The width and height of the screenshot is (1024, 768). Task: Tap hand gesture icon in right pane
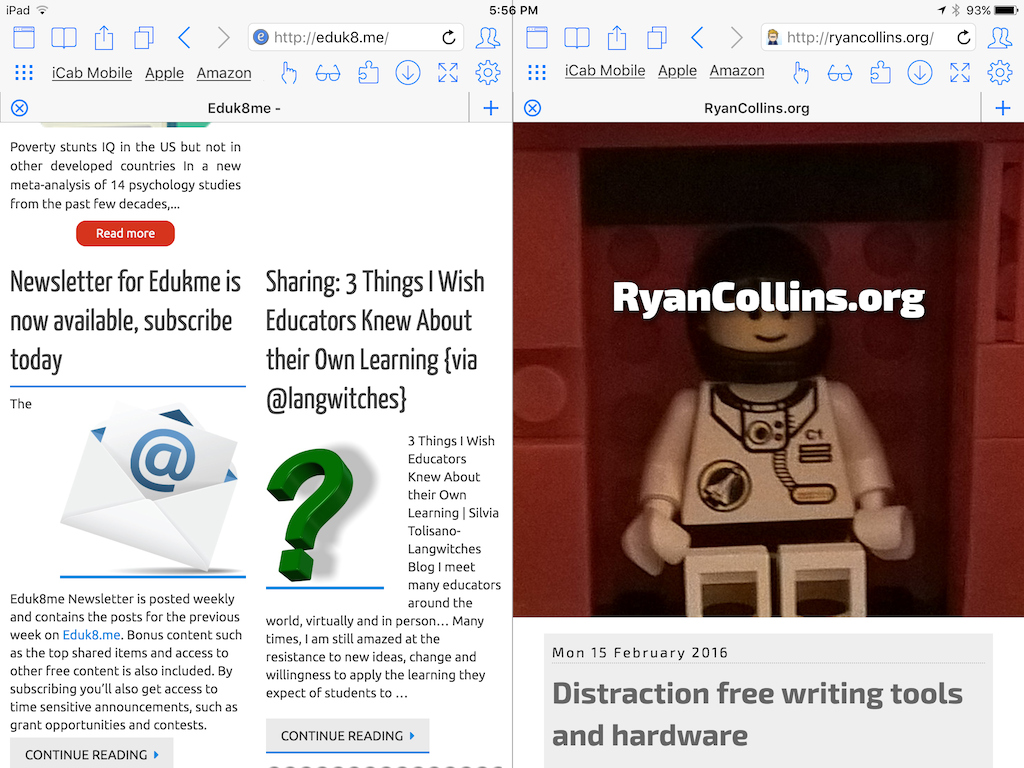801,72
